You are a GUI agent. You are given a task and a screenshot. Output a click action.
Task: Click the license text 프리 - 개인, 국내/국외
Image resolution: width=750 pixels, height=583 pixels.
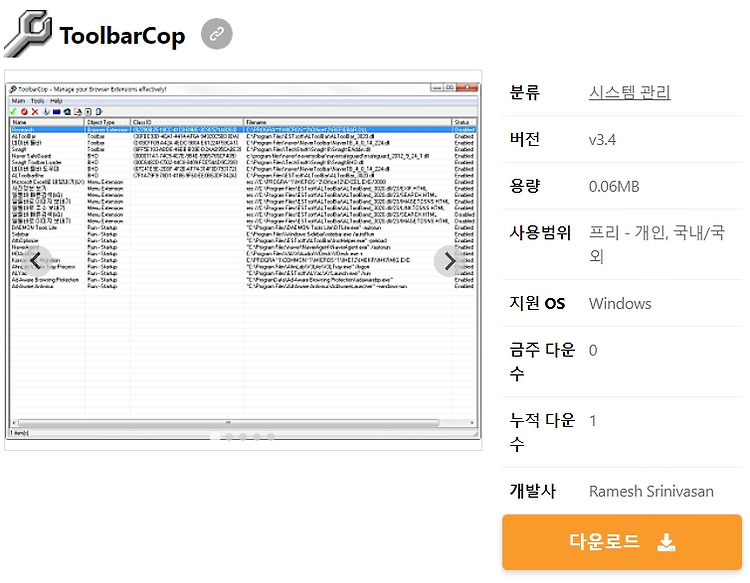pos(657,244)
